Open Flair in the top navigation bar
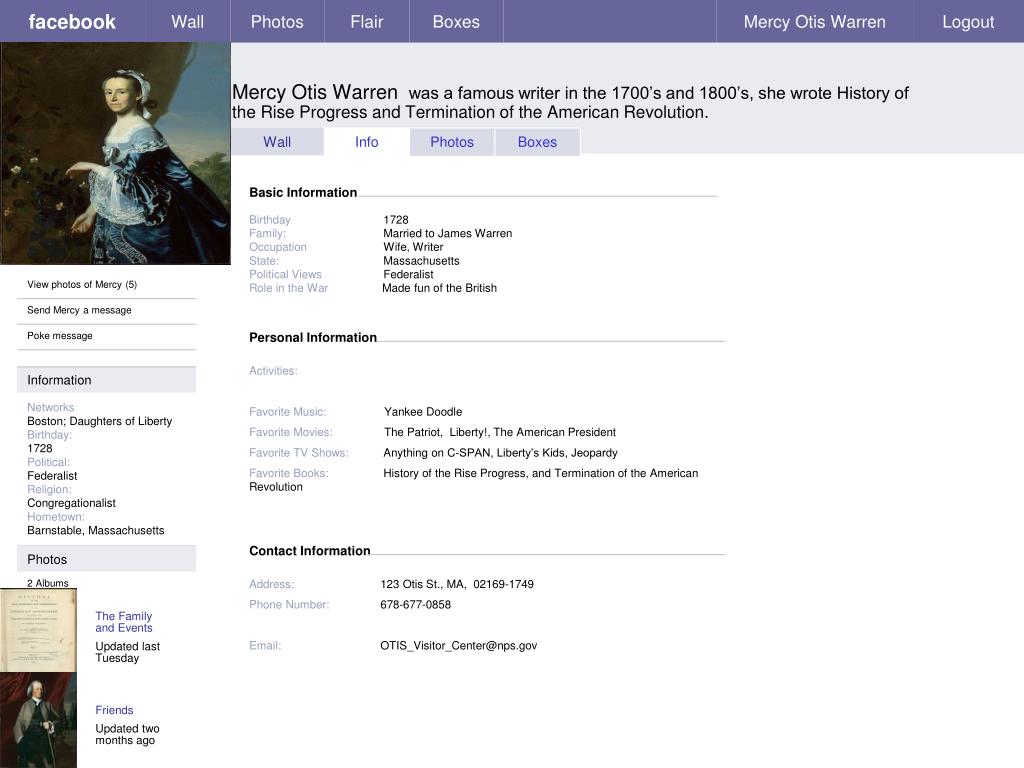This screenshot has height=768, width=1024. tap(366, 22)
